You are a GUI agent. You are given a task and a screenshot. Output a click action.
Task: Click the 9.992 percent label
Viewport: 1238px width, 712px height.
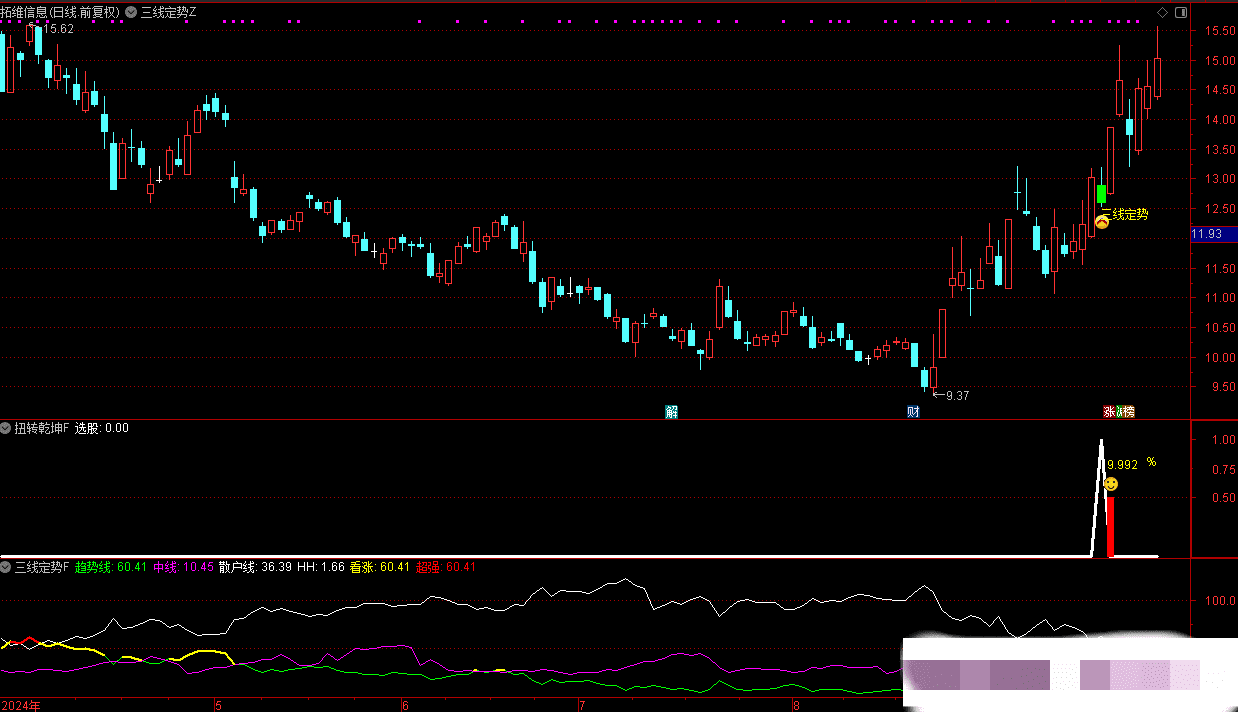pos(1131,463)
